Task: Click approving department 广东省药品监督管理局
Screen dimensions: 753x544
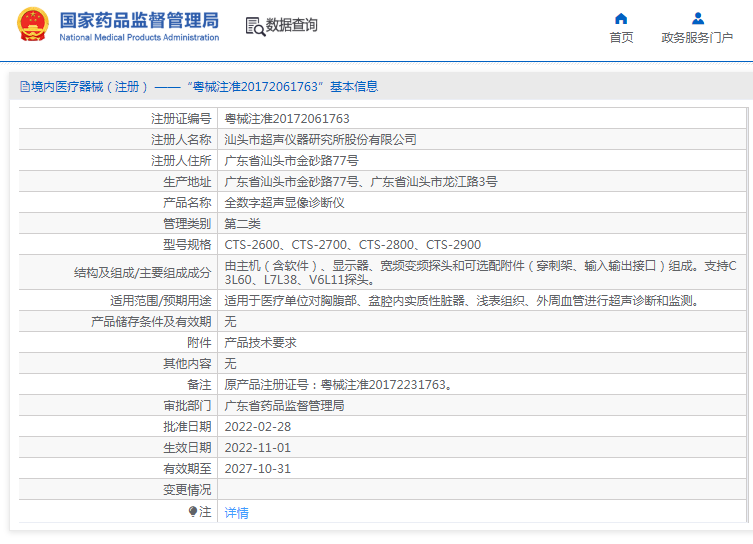Action: (284, 406)
